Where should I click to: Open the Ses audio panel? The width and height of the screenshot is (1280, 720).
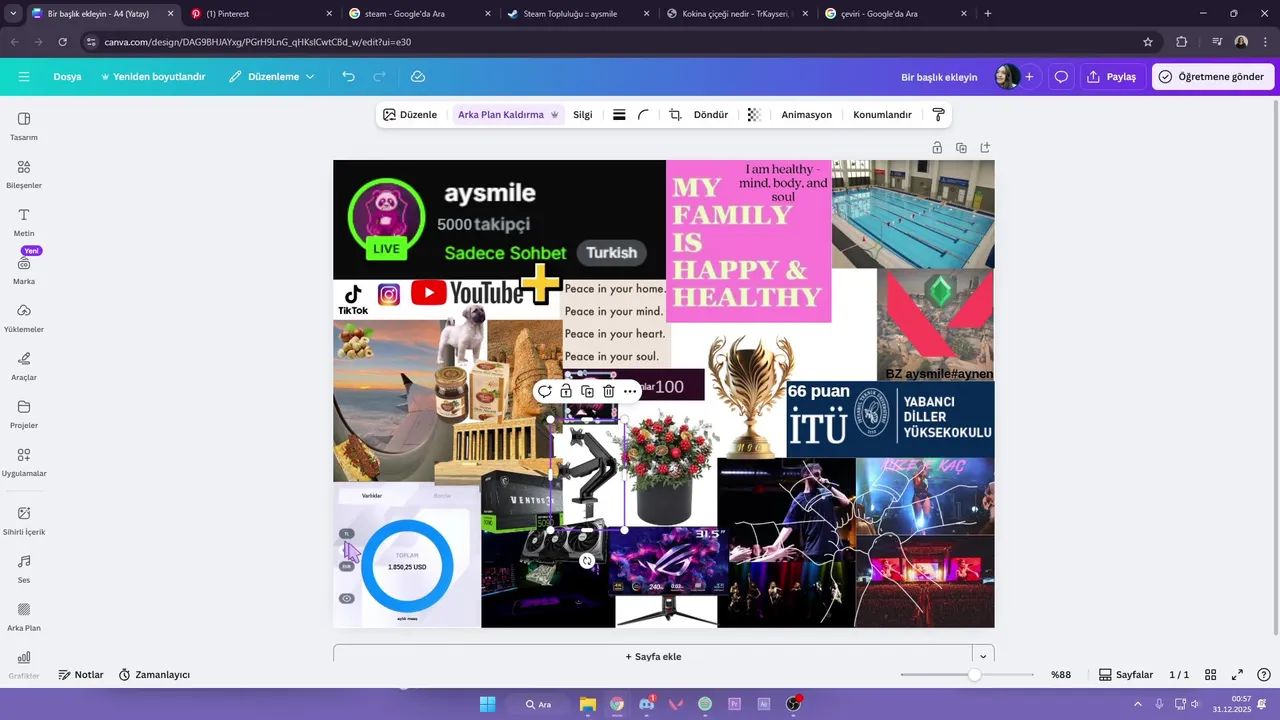tap(24, 568)
